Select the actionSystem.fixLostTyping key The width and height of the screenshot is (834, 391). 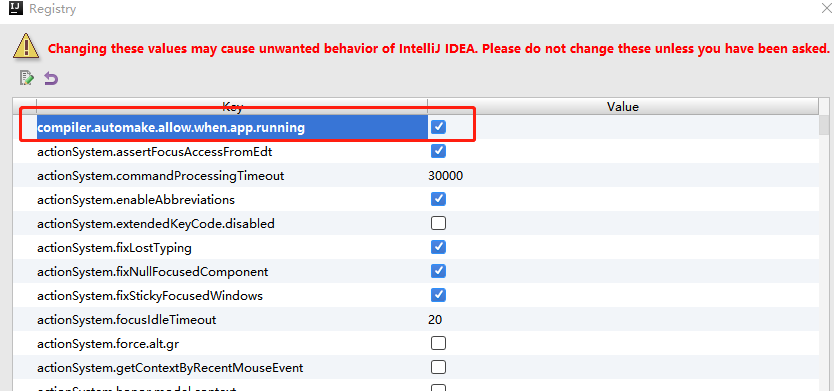(x=114, y=248)
